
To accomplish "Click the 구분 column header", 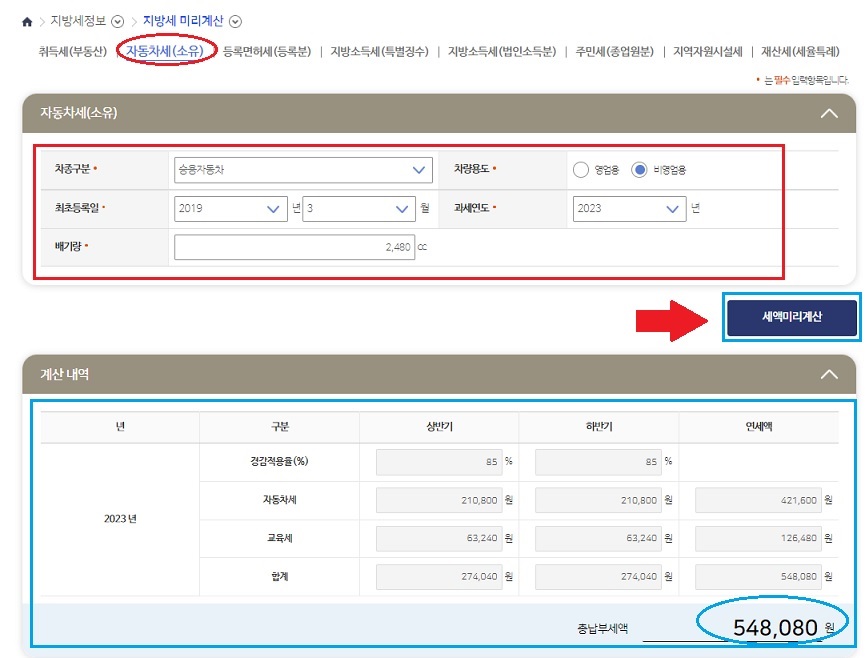I will tap(280, 427).
